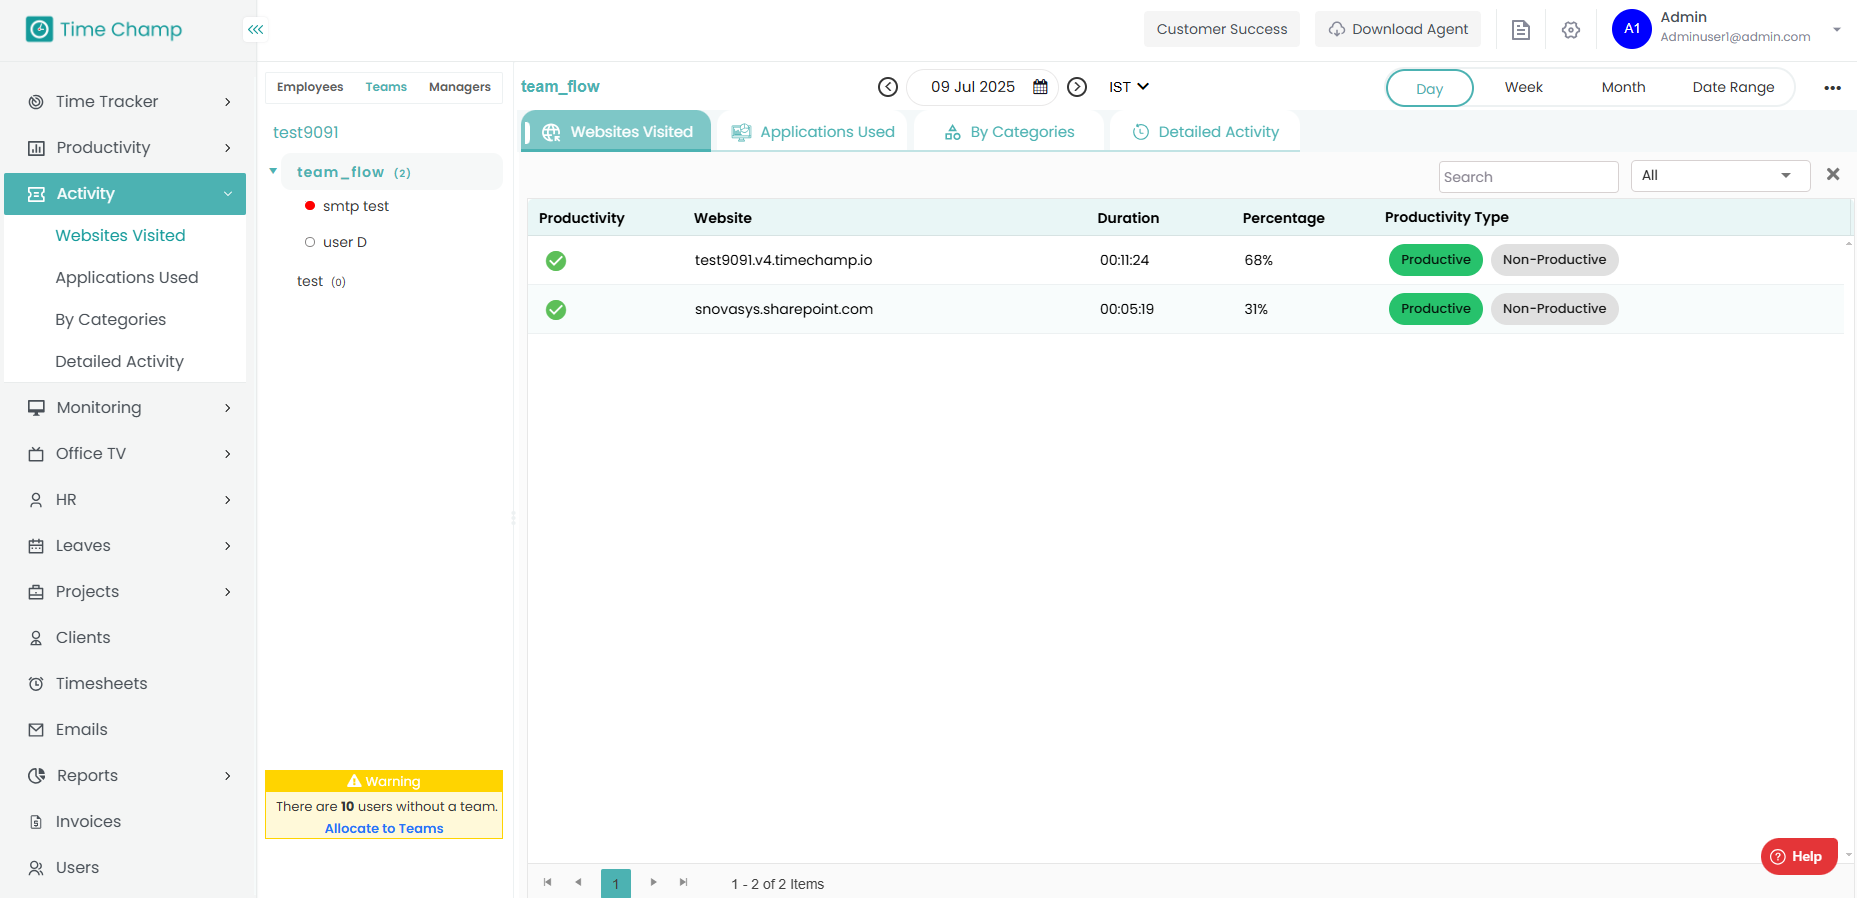The width and height of the screenshot is (1857, 898).
Task: Click the Download Agent button
Action: click(x=1397, y=30)
